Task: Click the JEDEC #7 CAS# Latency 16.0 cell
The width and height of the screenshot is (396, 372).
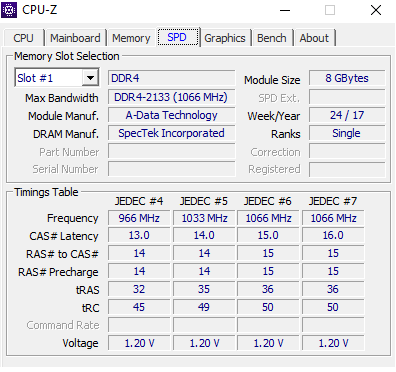Action: [x=333, y=235]
